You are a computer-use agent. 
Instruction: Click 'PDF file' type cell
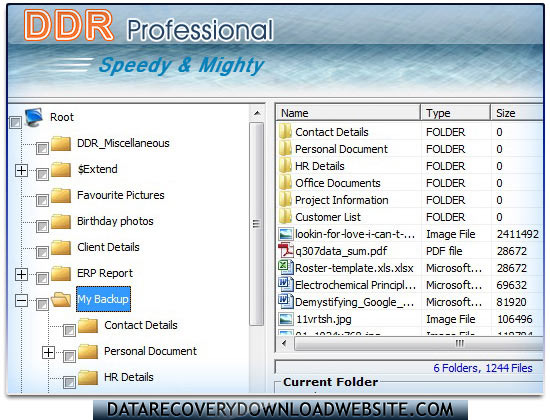pyautogui.click(x=444, y=251)
